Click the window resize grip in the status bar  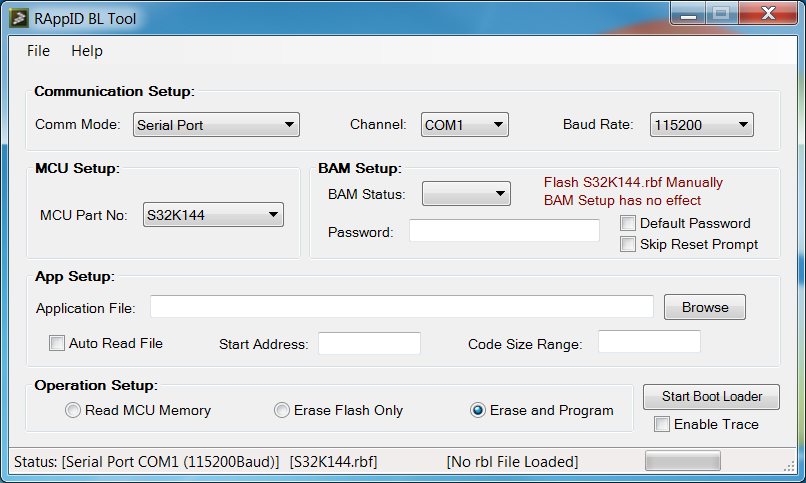pyautogui.click(x=789, y=466)
